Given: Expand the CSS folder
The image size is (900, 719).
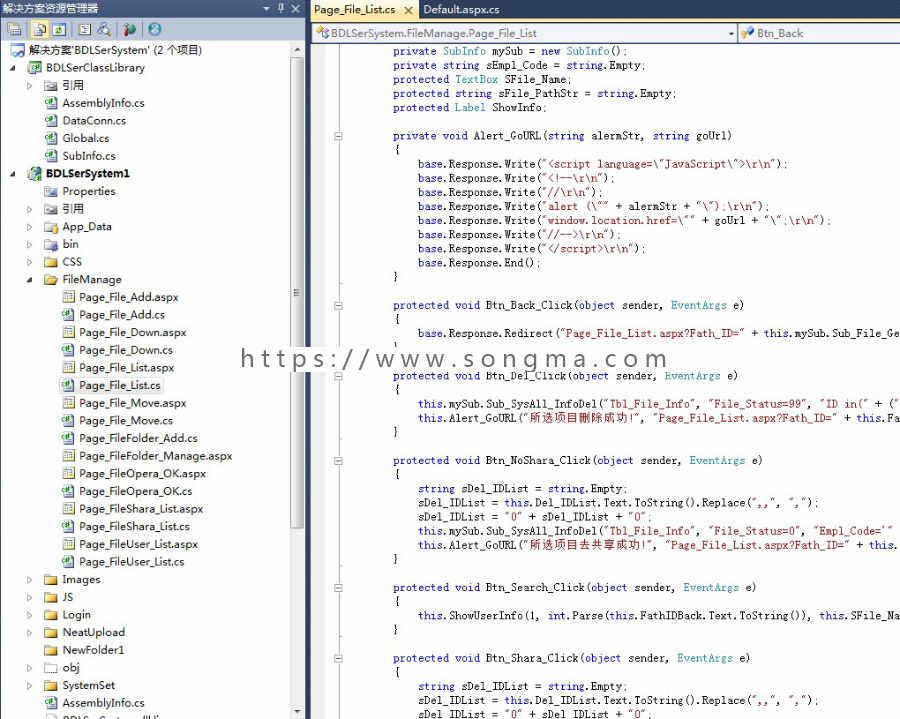Looking at the screenshot, I should click(x=29, y=262).
